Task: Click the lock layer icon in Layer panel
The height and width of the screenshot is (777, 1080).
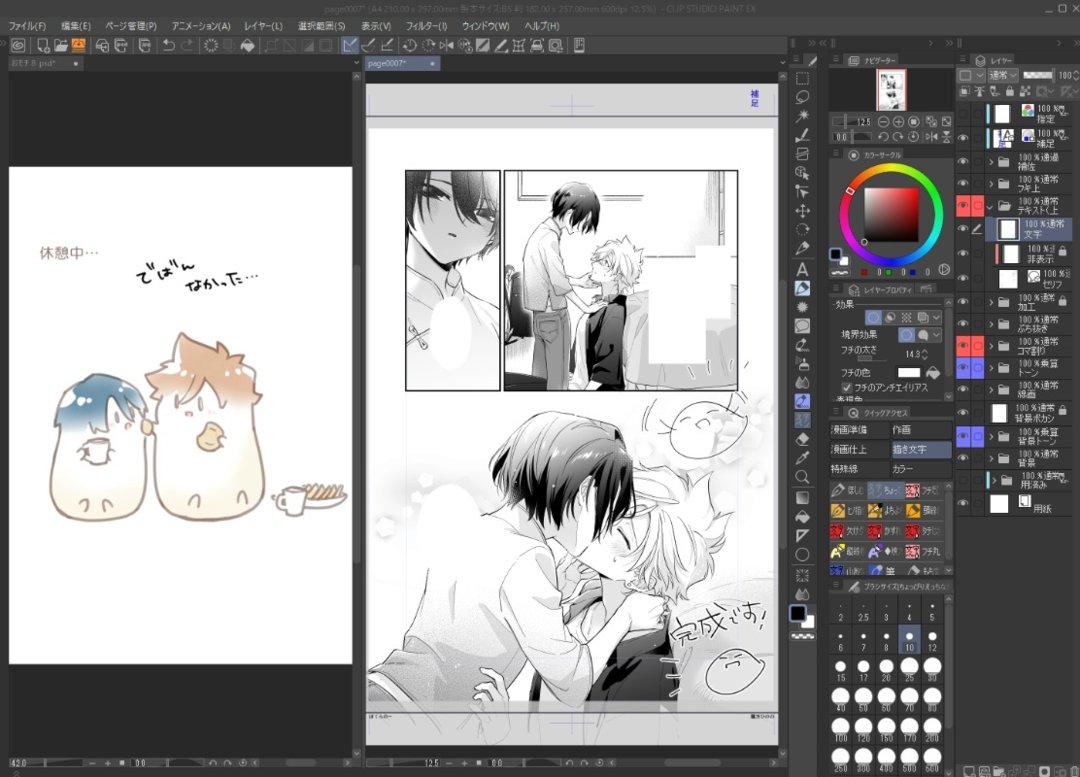Action: (1010, 91)
